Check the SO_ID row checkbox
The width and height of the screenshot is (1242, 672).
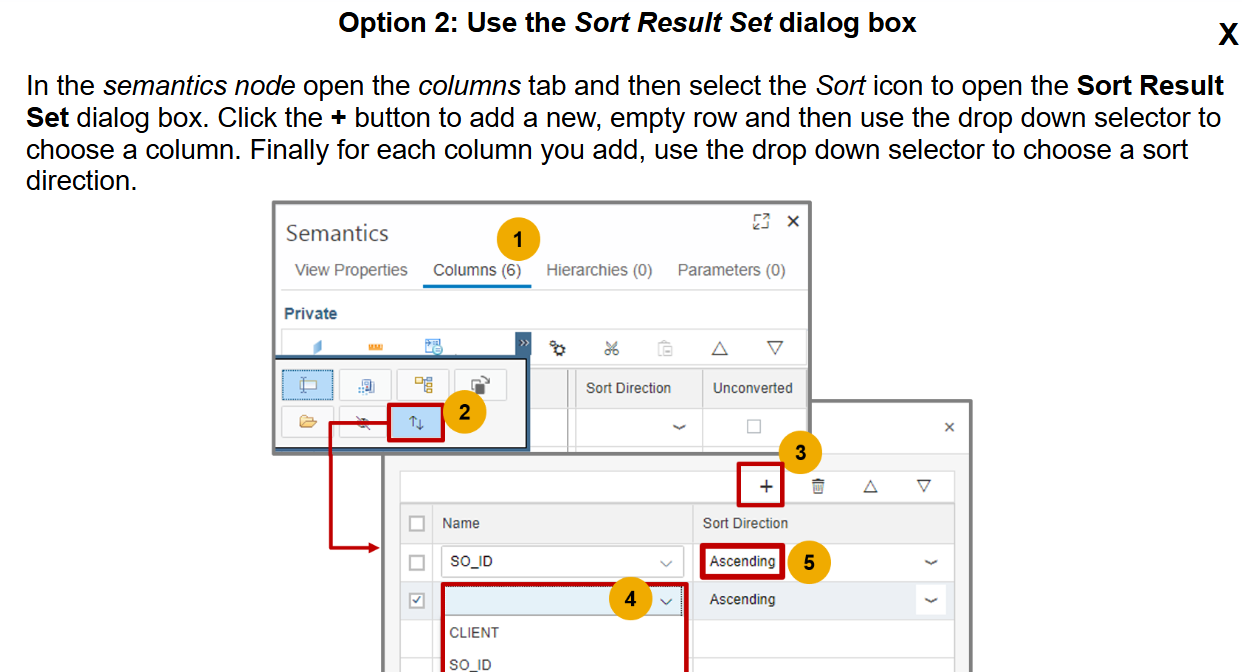click(417, 562)
